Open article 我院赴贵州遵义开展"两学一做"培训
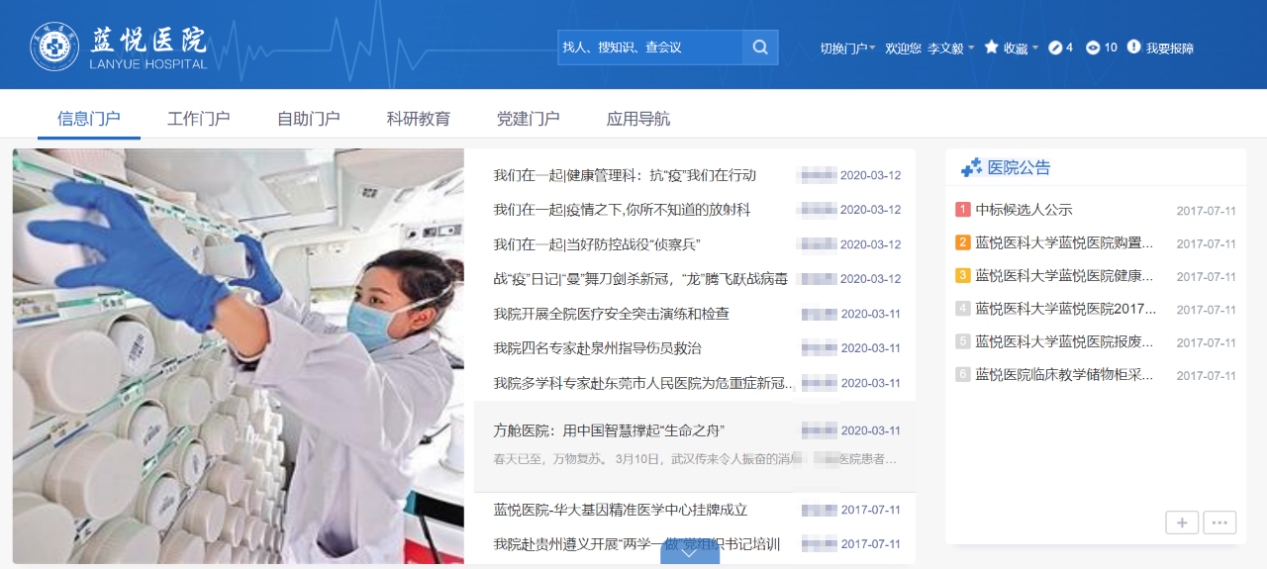Screen dimensions: 1267x569 point(636,544)
